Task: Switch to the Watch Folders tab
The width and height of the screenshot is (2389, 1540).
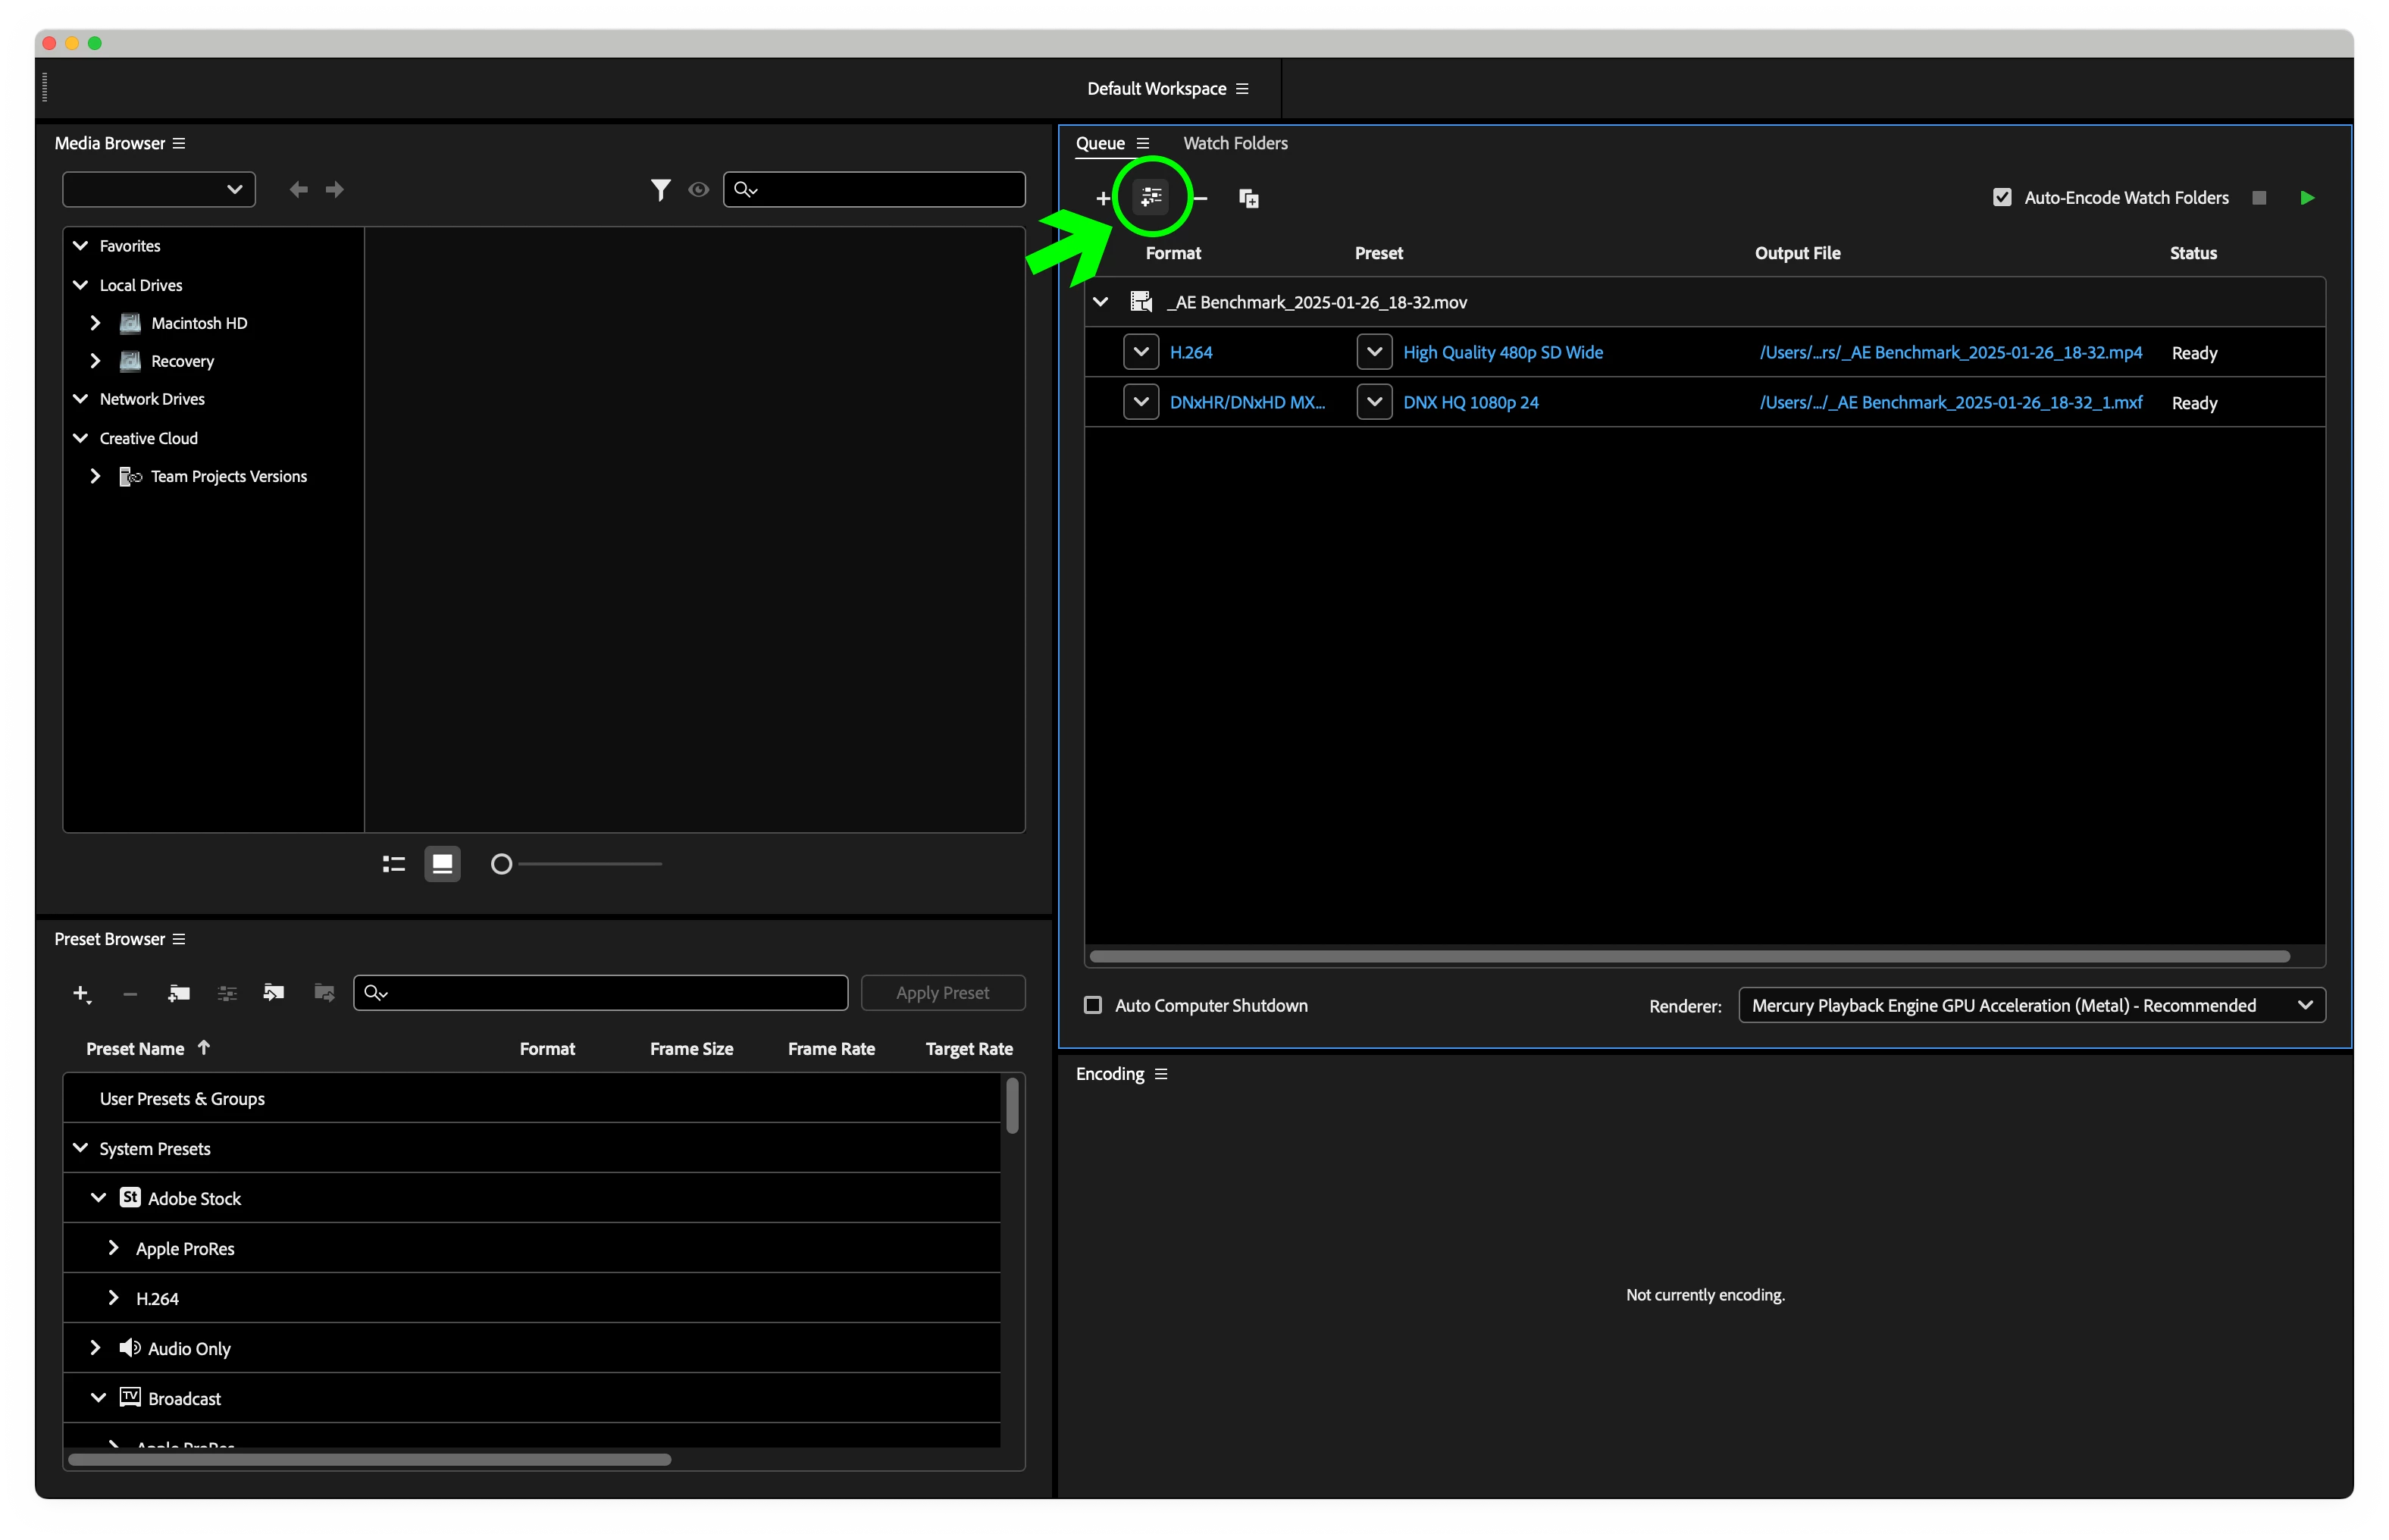Action: coord(1235,143)
